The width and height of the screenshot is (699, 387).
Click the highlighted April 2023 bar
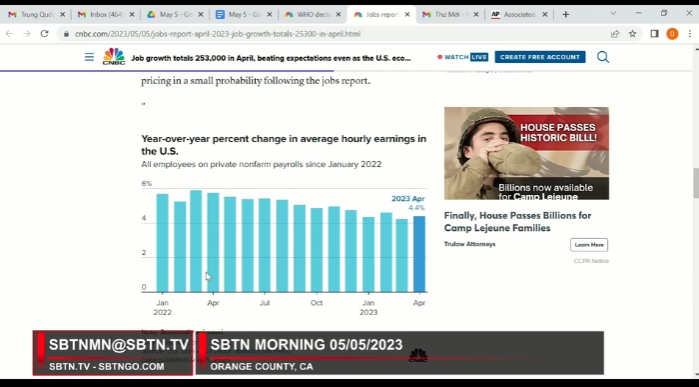[419, 254]
